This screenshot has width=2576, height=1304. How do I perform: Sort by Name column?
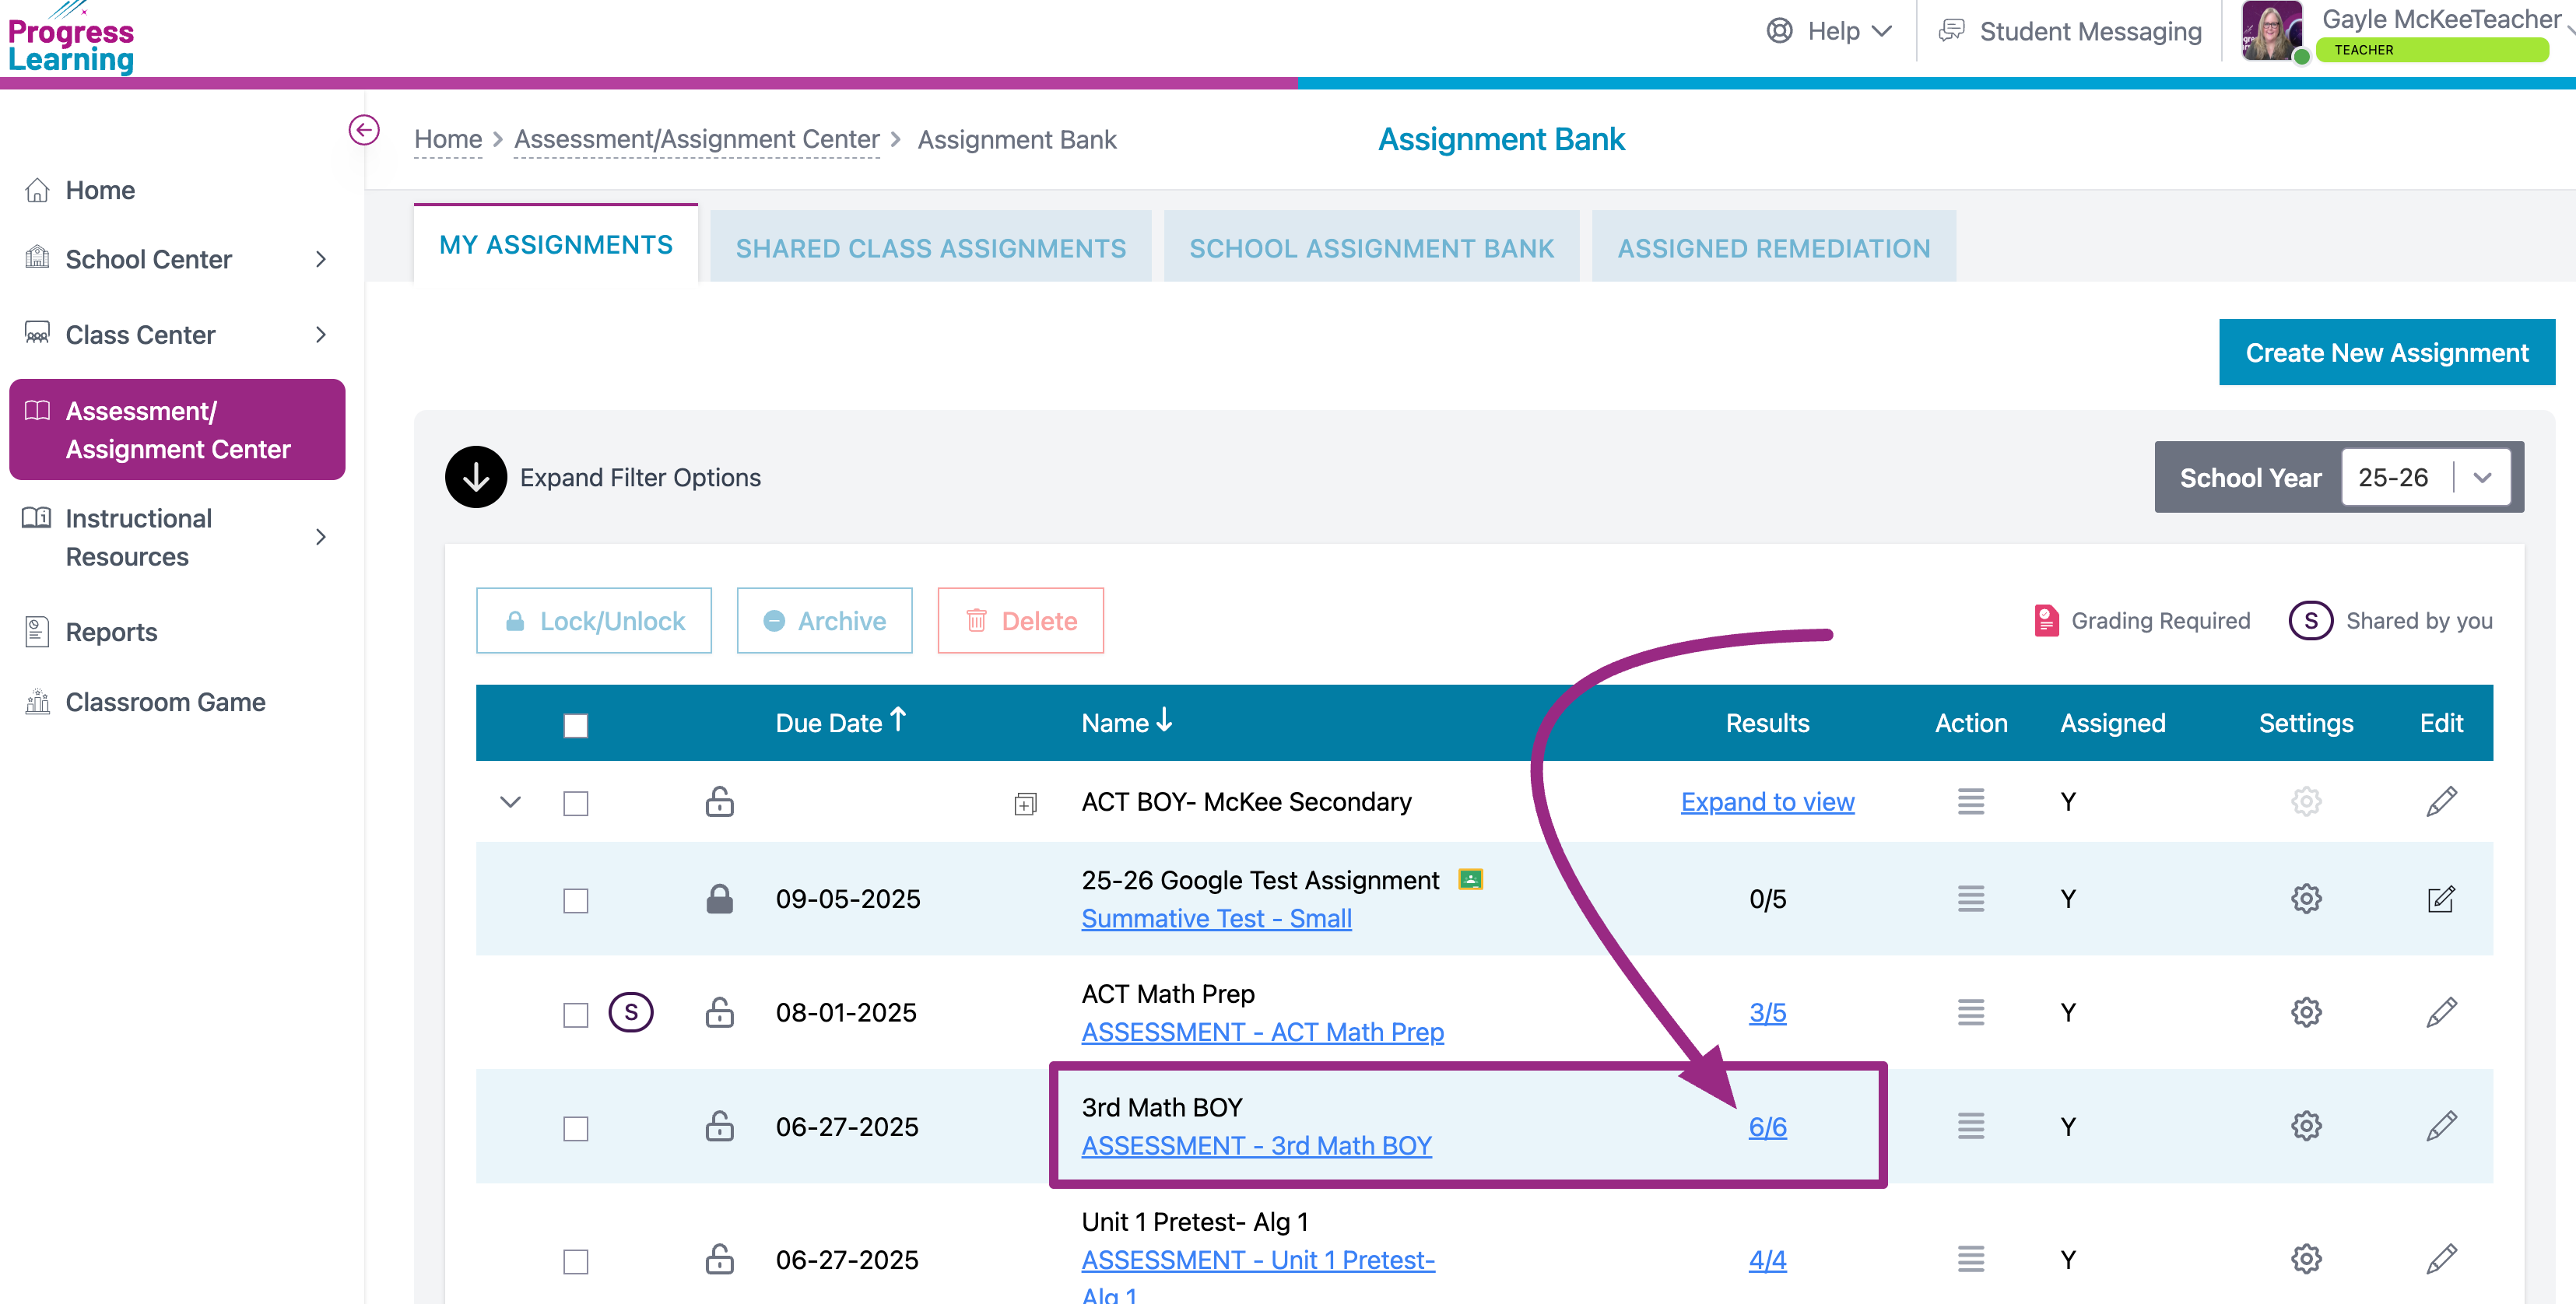tap(1126, 722)
